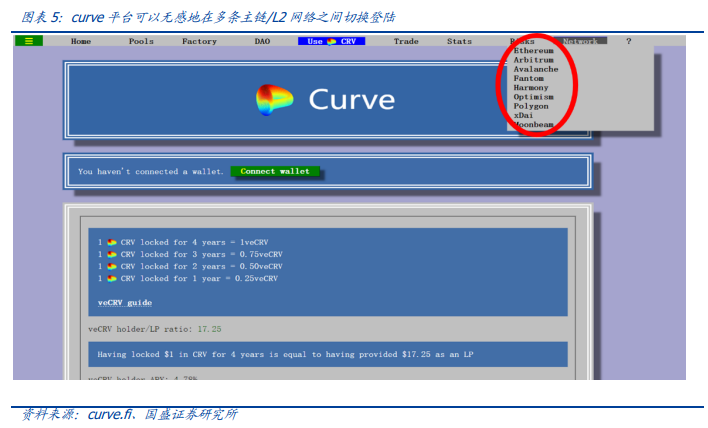Choose Arbitrum in the network list
This screenshot has width=708, height=428.
533,60
